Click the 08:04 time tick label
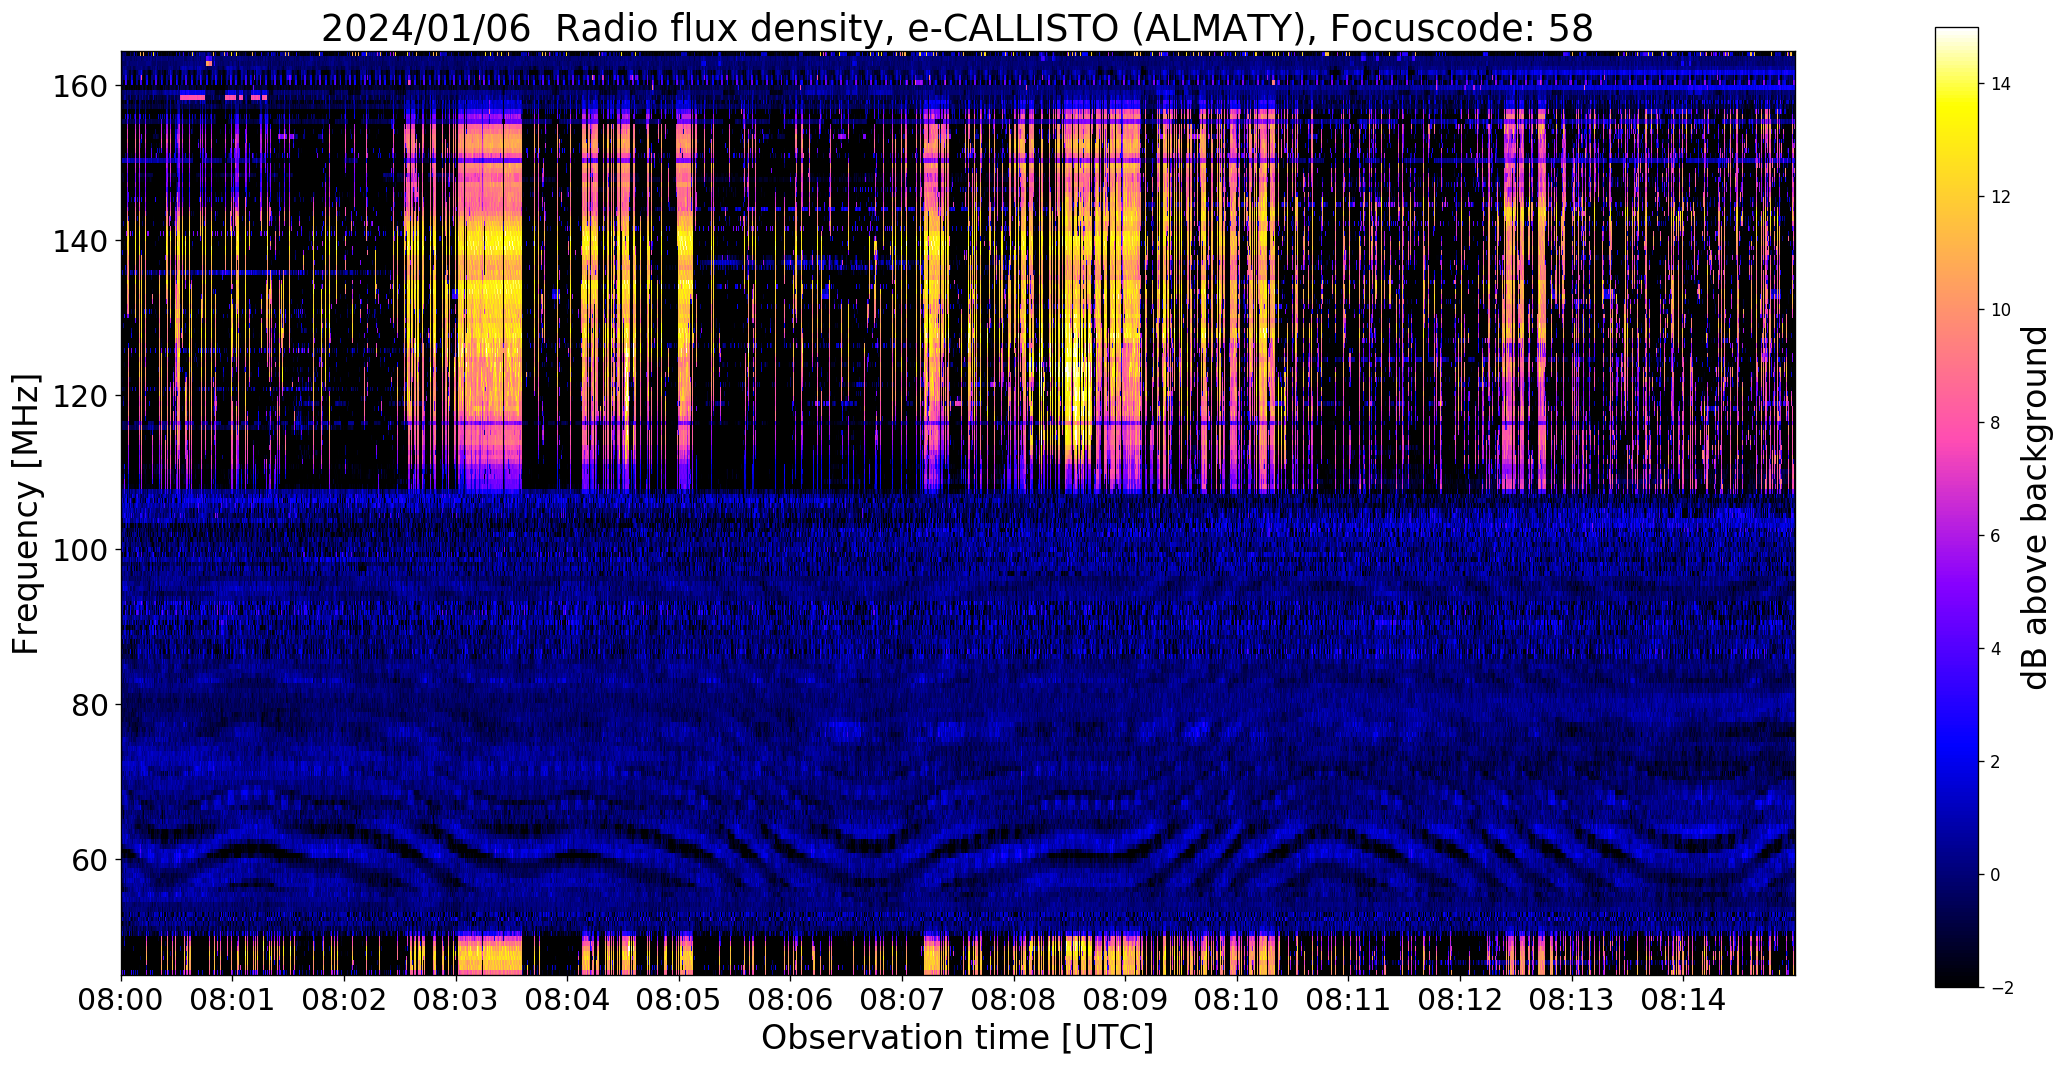 point(567,999)
